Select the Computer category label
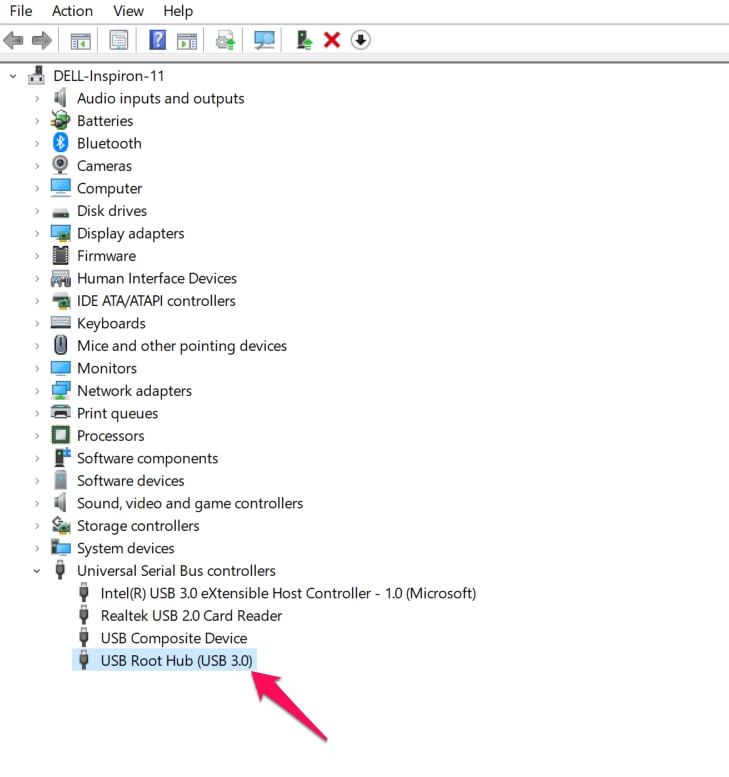Image resolution: width=729 pixels, height=777 pixels. pos(110,188)
